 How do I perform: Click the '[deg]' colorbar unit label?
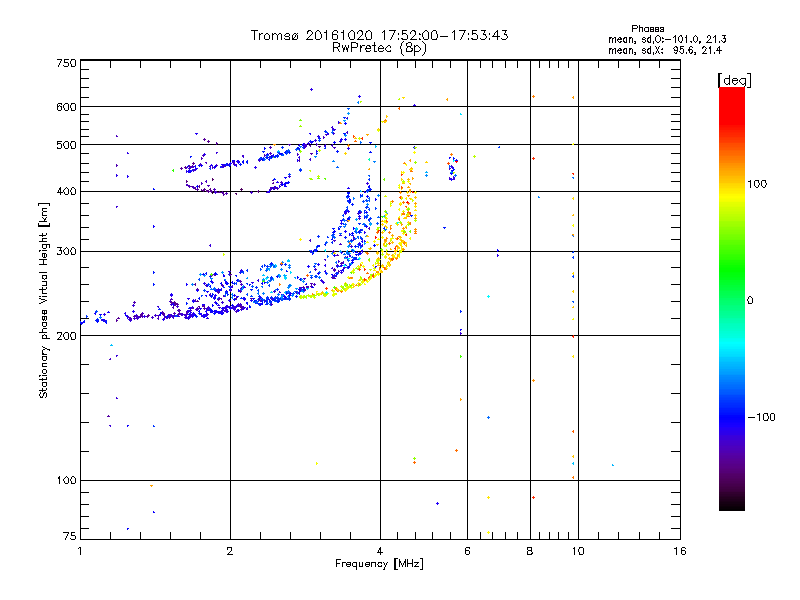click(734, 80)
